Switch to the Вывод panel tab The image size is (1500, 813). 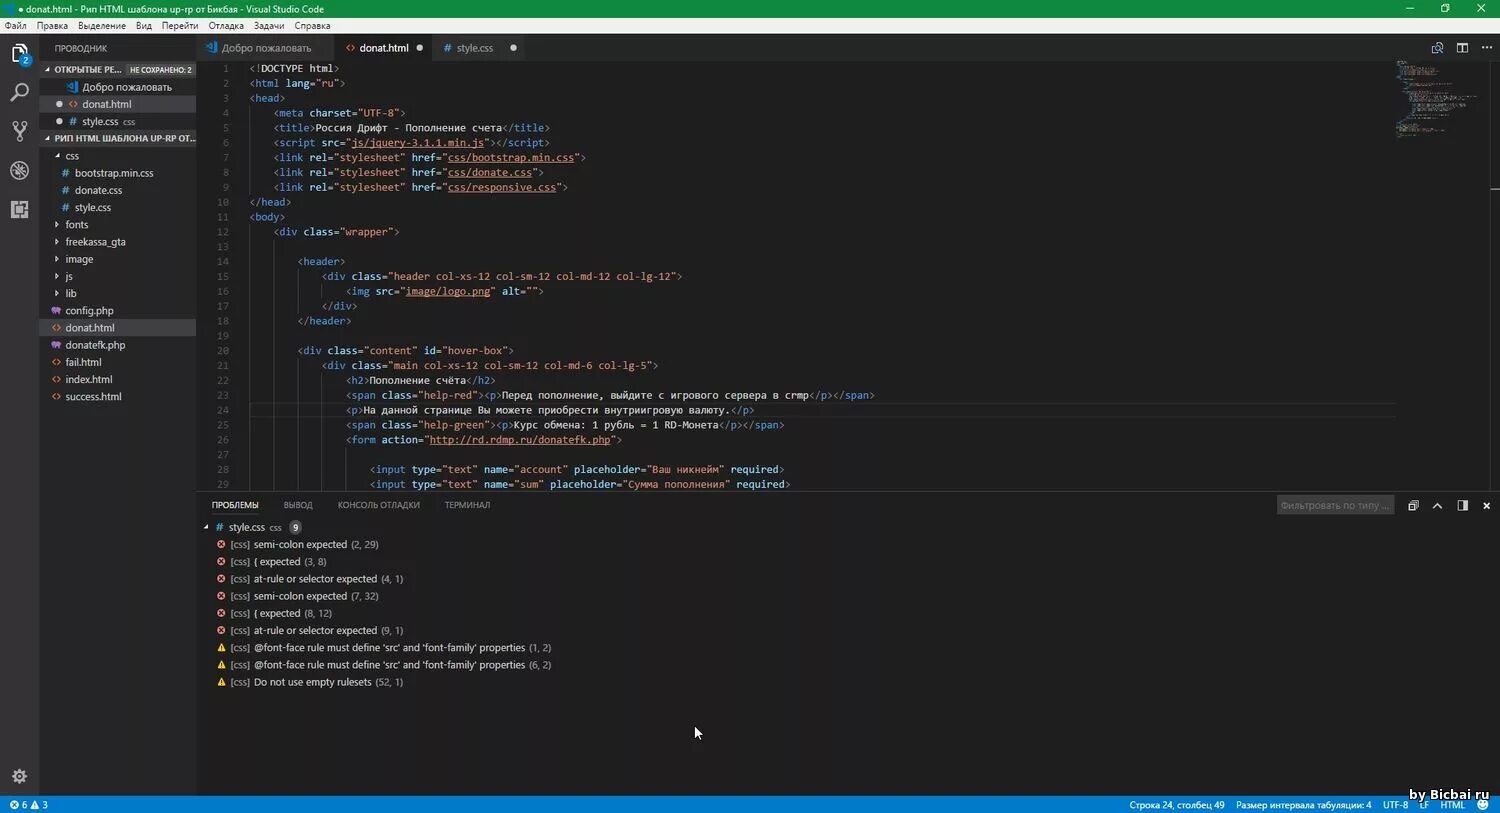tap(298, 506)
